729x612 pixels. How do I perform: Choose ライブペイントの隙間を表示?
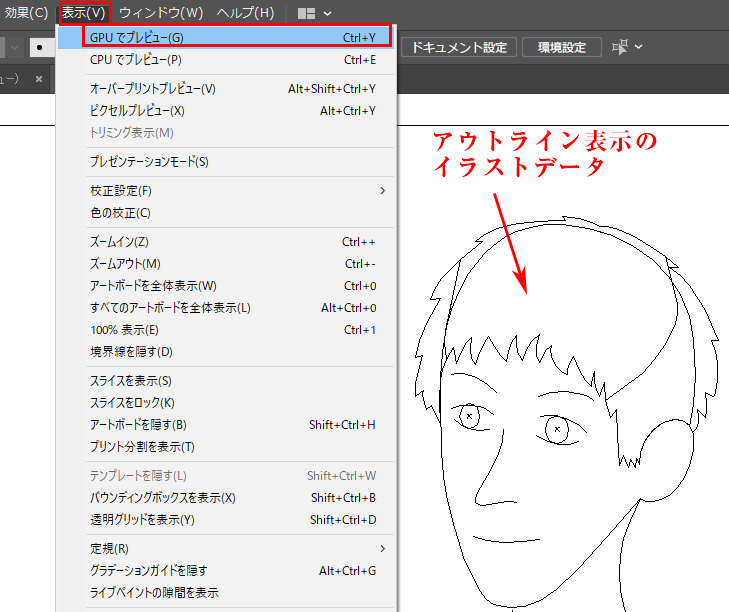point(225,592)
